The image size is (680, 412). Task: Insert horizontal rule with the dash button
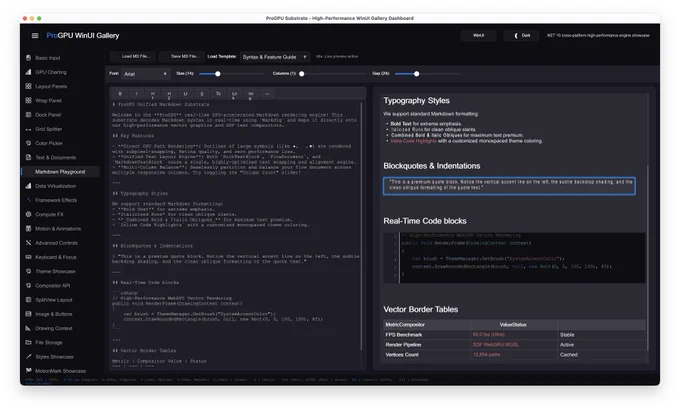click(267, 94)
